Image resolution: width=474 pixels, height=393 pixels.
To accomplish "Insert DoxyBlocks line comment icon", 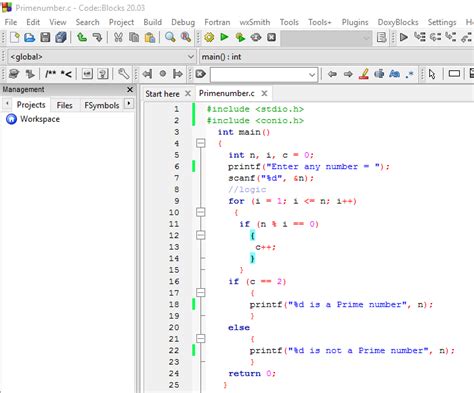I will (66, 74).
